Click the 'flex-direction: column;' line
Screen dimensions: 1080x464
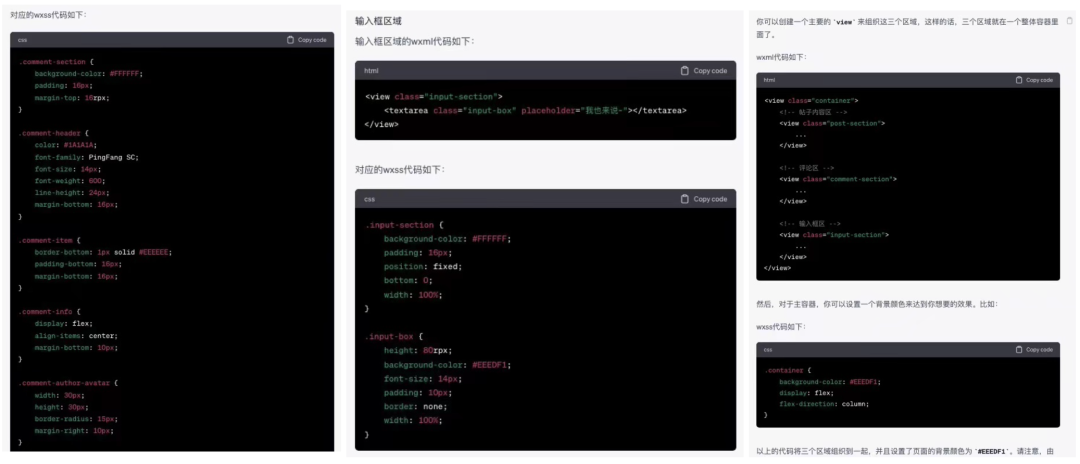pos(824,403)
